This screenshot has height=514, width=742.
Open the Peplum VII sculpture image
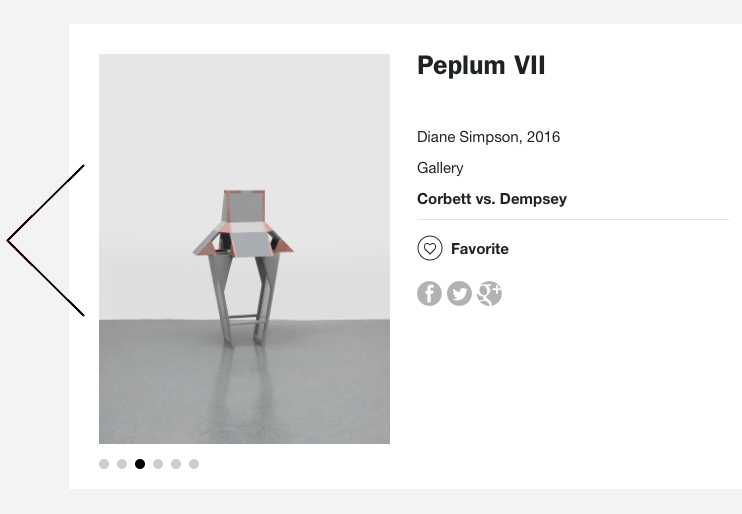pos(244,249)
